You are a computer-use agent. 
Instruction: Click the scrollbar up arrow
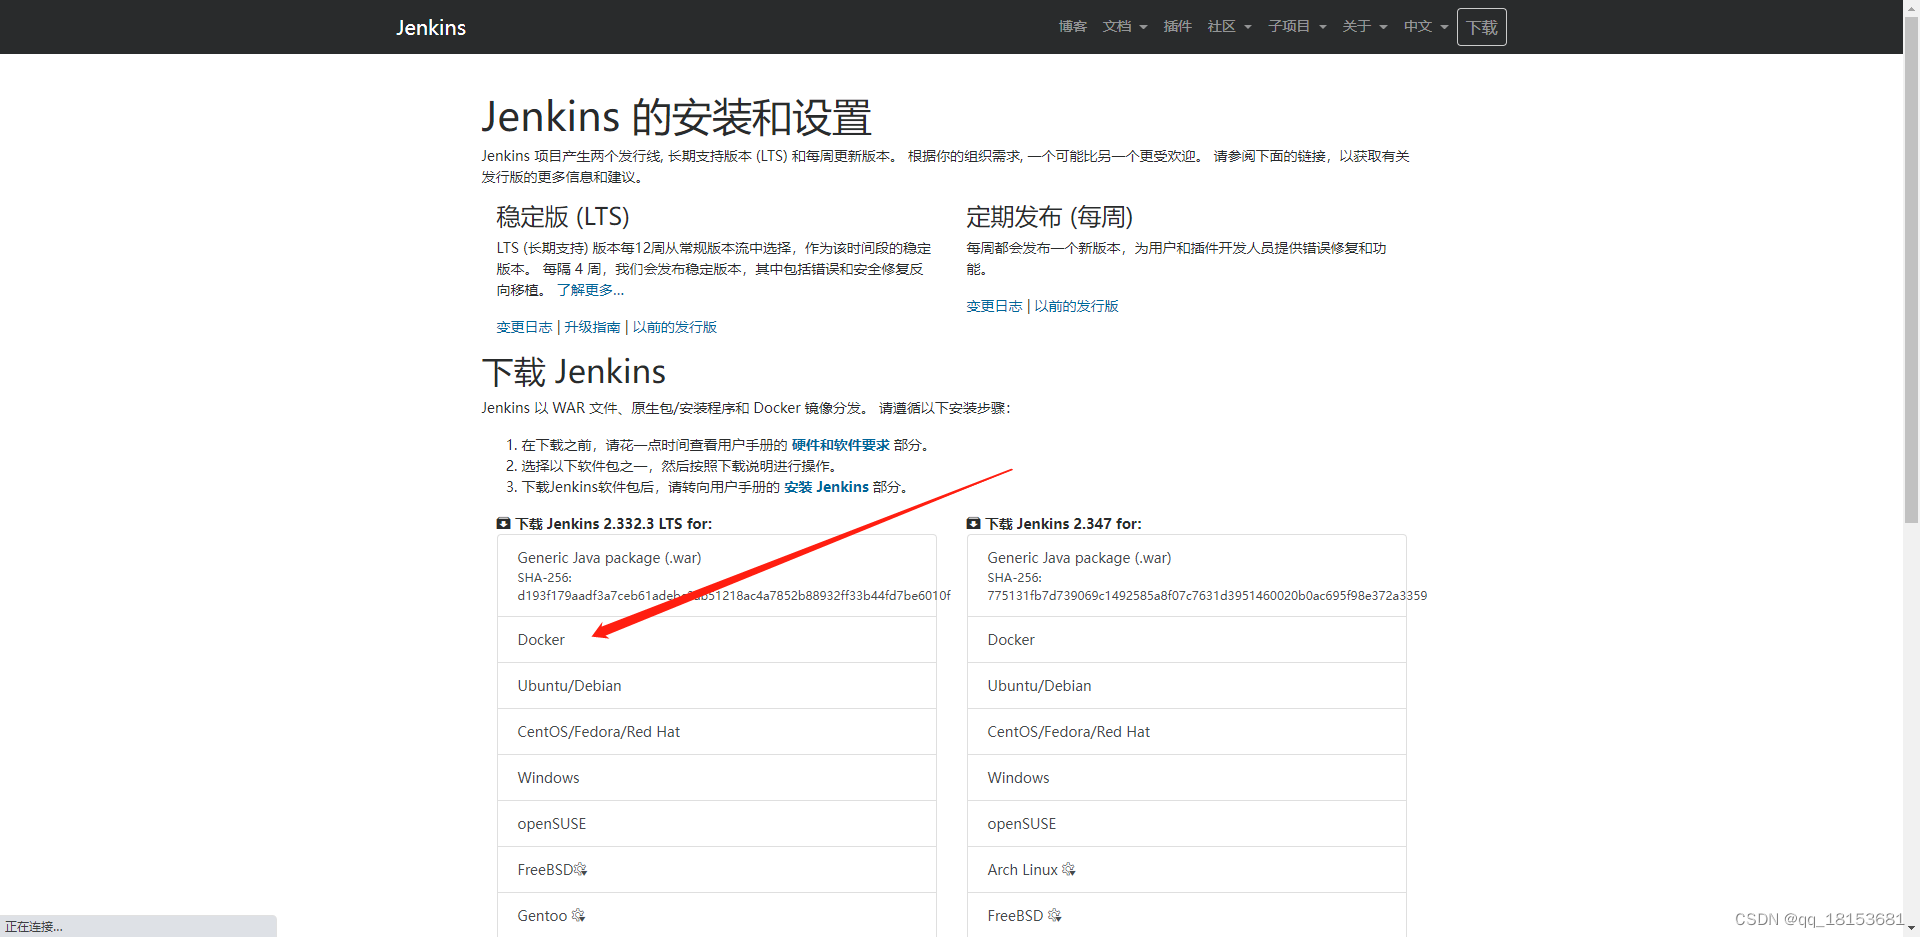point(1911,7)
